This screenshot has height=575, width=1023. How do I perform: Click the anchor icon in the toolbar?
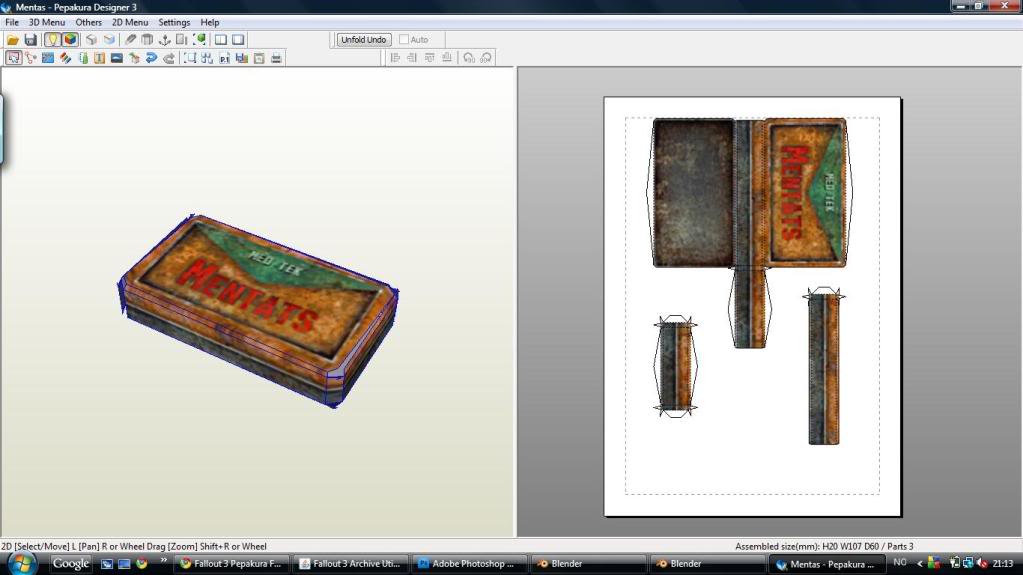pos(165,40)
